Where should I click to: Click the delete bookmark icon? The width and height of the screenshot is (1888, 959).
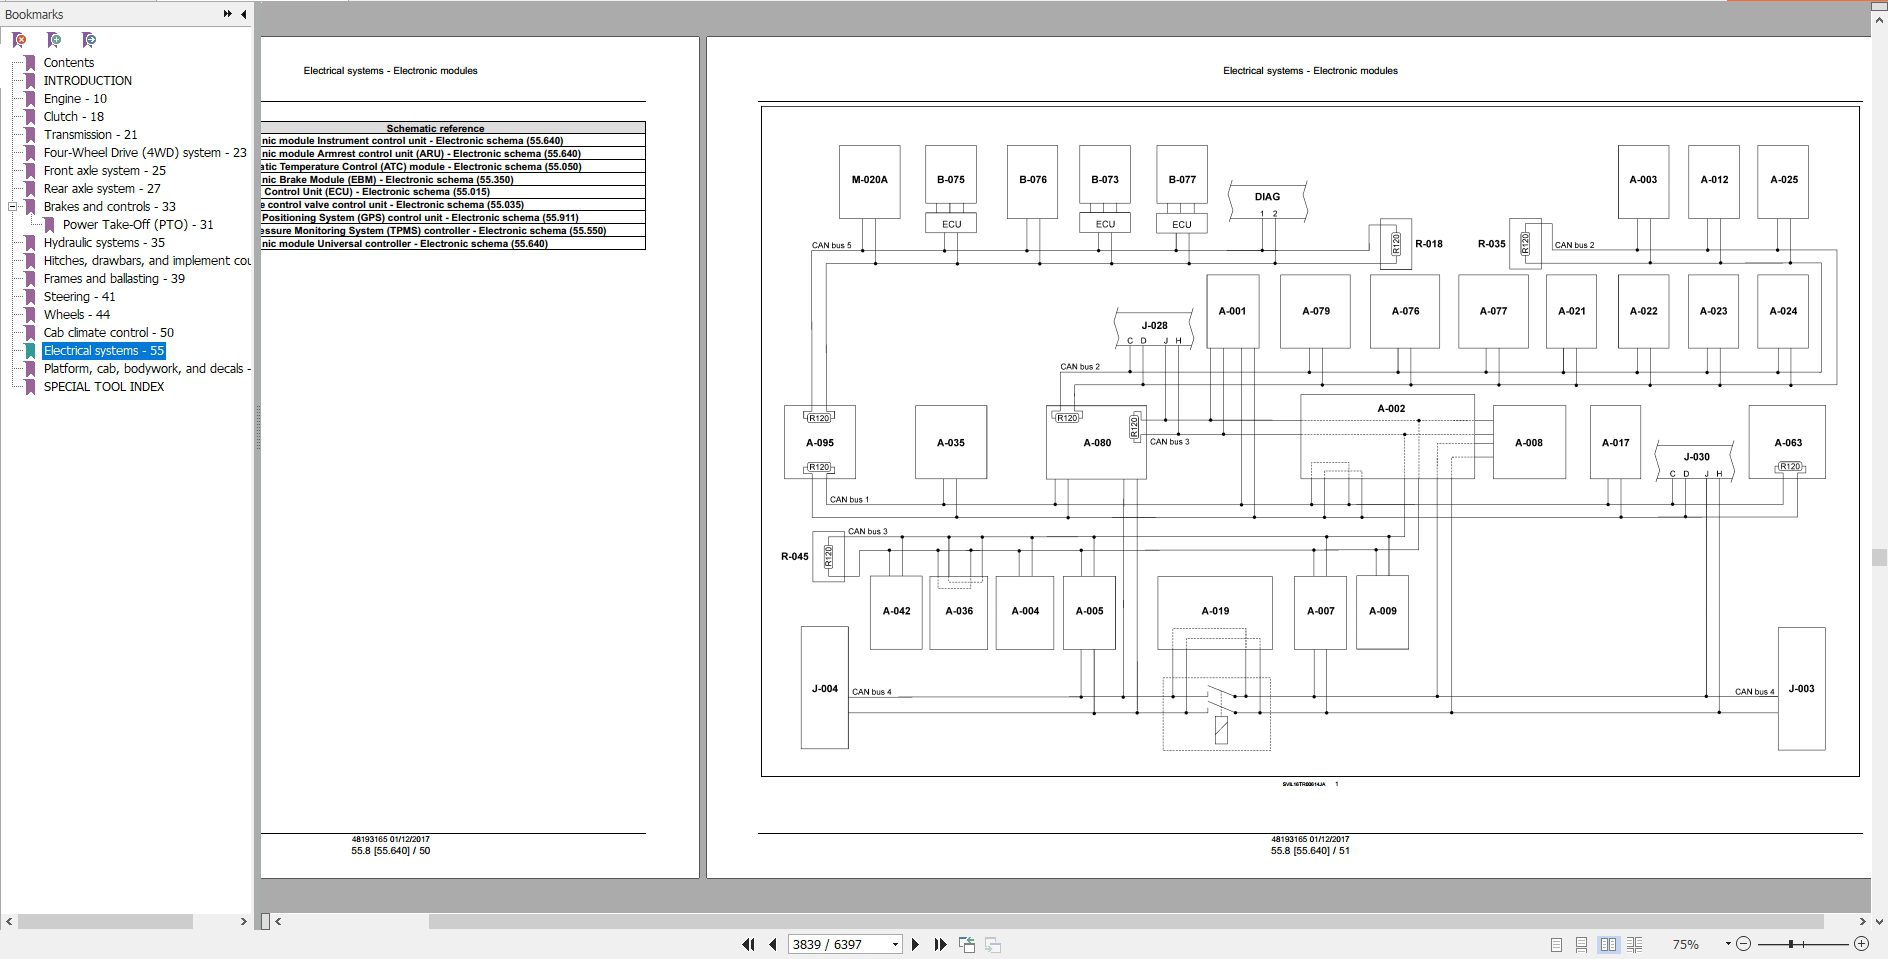coord(19,40)
